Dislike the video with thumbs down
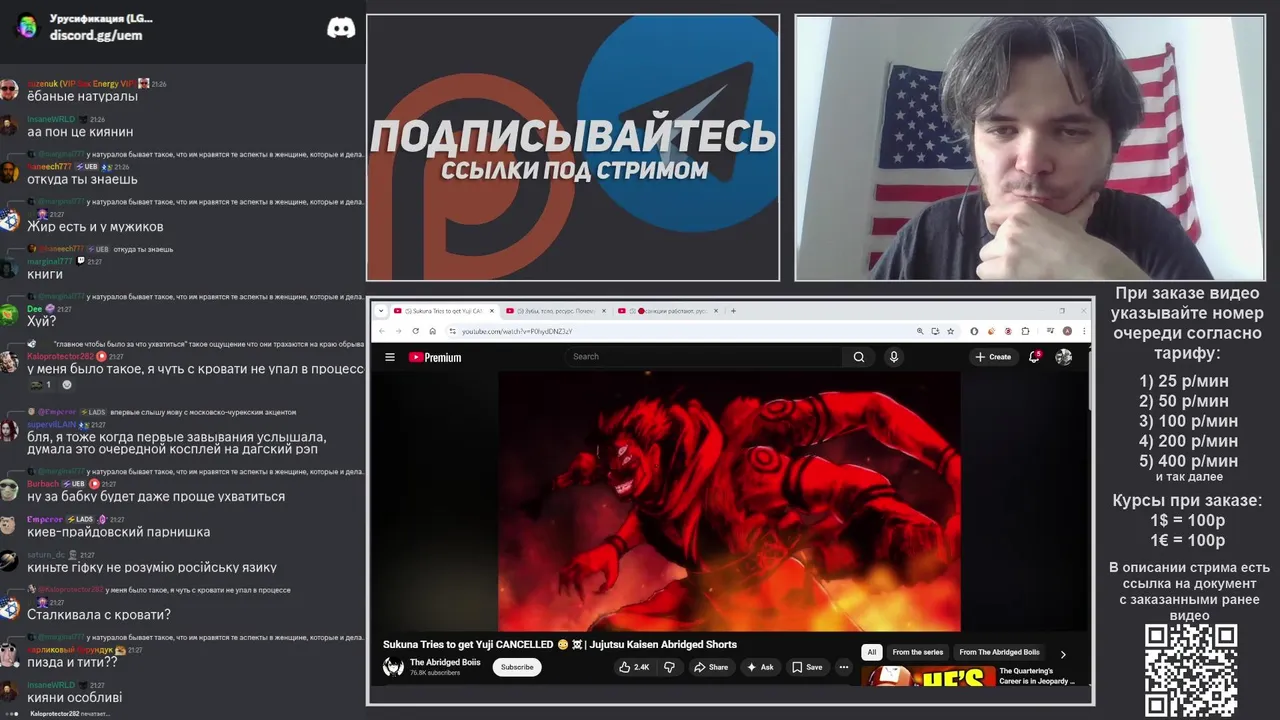Image resolution: width=1280 pixels, height=720 pixels. click(669, 667)
